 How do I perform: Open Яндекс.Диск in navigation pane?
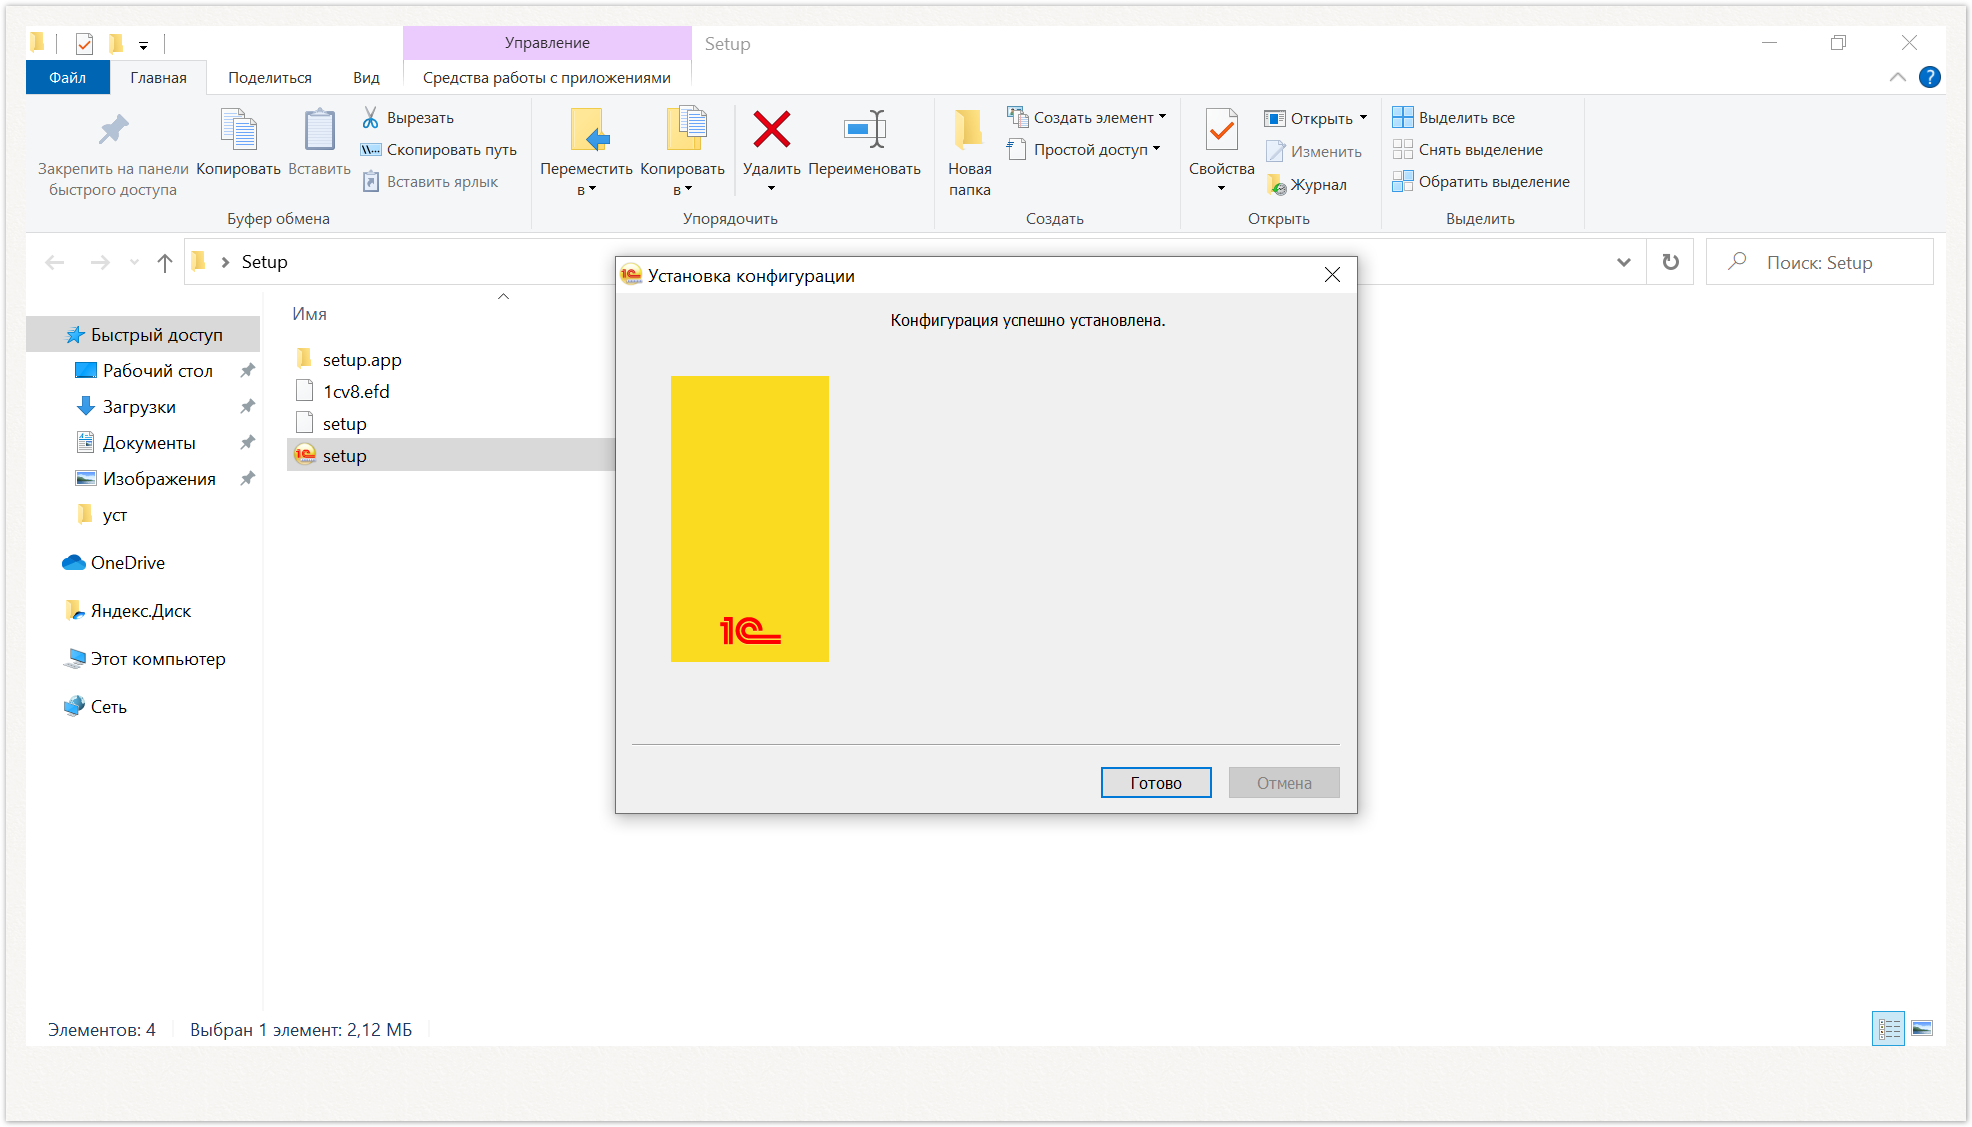(140, 611)
